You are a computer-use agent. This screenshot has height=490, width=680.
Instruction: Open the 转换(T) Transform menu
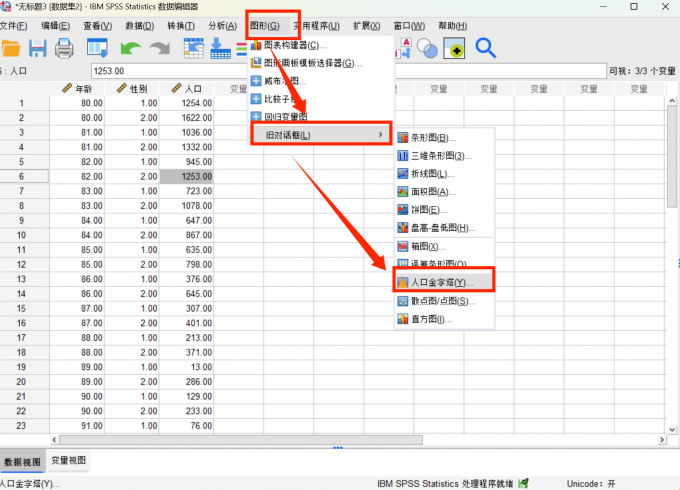(x=181, y=26)
